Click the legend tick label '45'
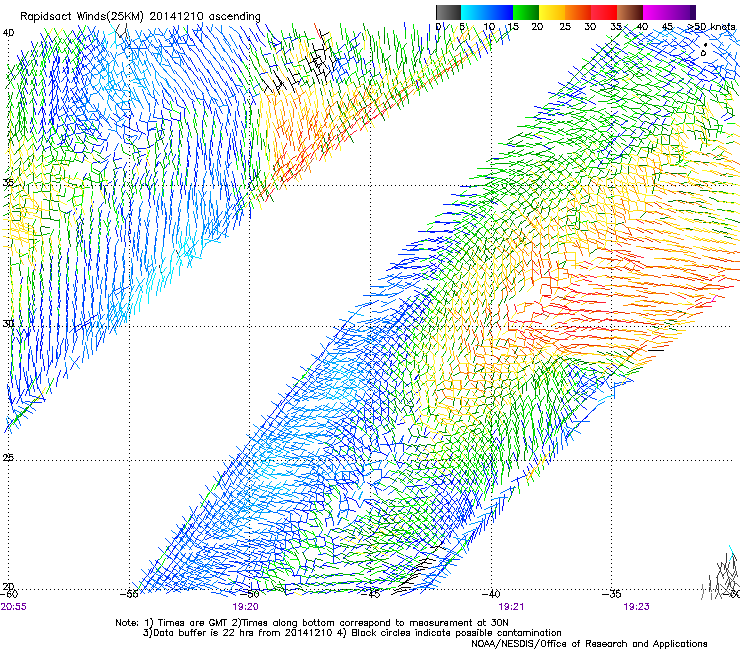 667,26
